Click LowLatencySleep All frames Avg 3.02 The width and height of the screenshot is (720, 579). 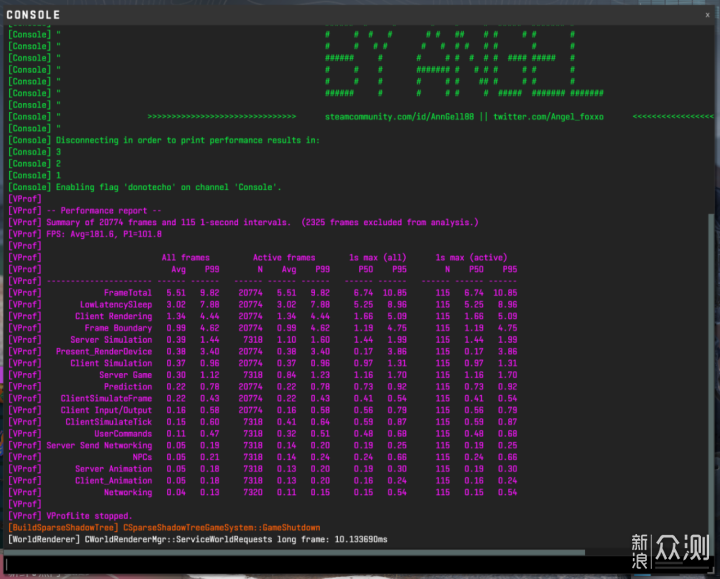pyautogui.click(x=176, y=304)
